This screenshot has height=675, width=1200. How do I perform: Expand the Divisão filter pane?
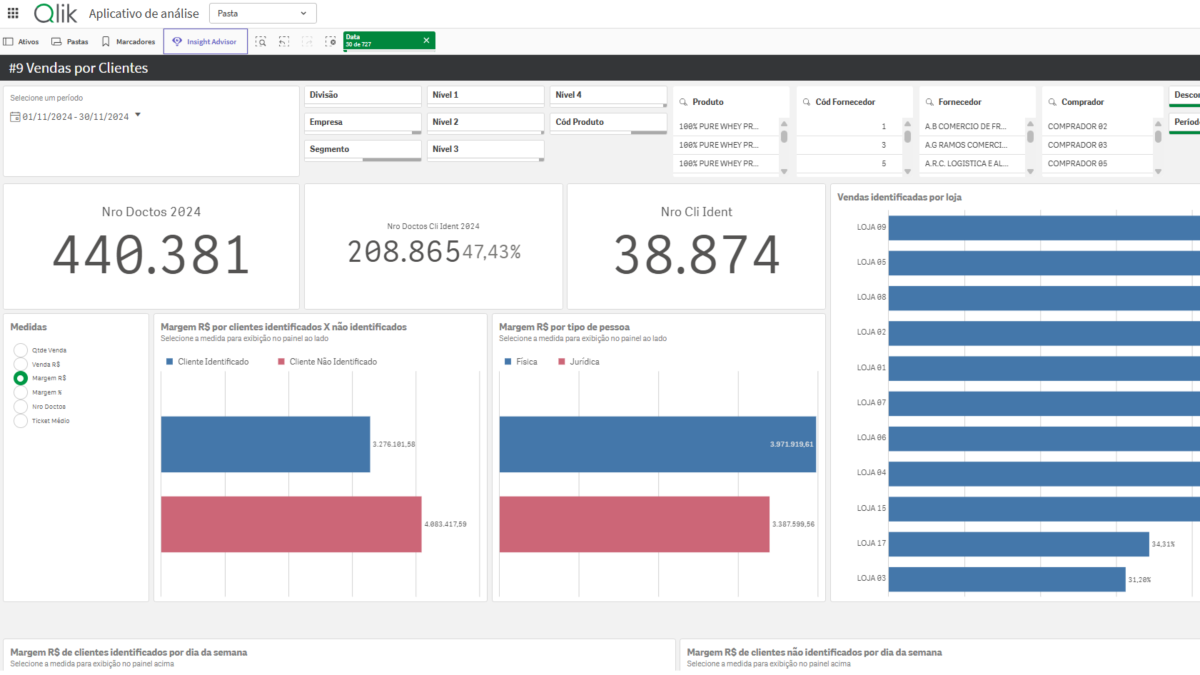[363, 95]
